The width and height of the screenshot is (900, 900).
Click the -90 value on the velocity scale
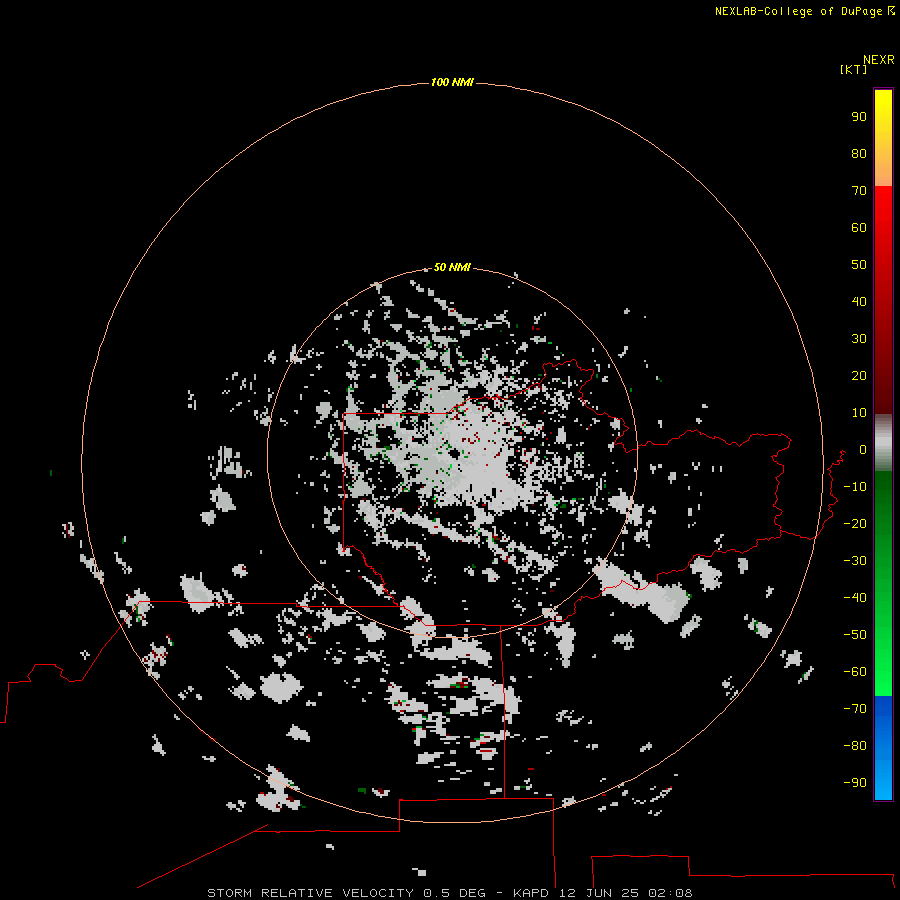[855, 783]
